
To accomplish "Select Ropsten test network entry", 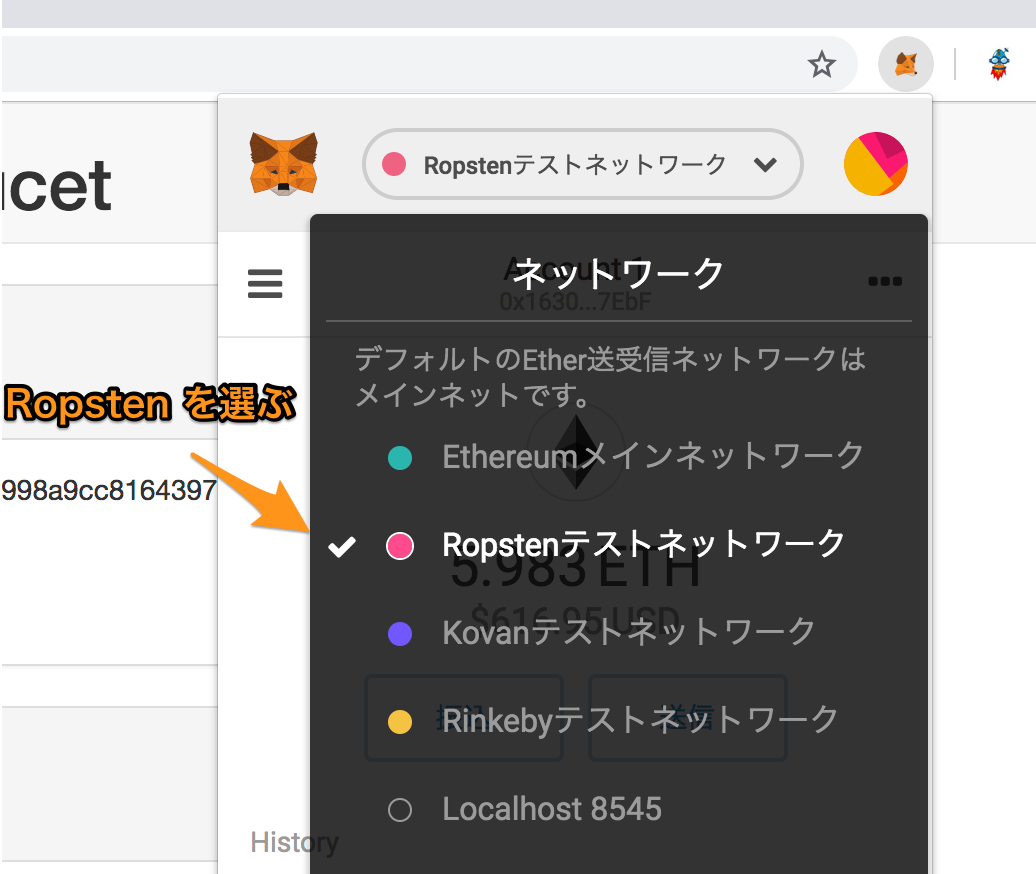I will pyautogui.click(x=620, y=545).
